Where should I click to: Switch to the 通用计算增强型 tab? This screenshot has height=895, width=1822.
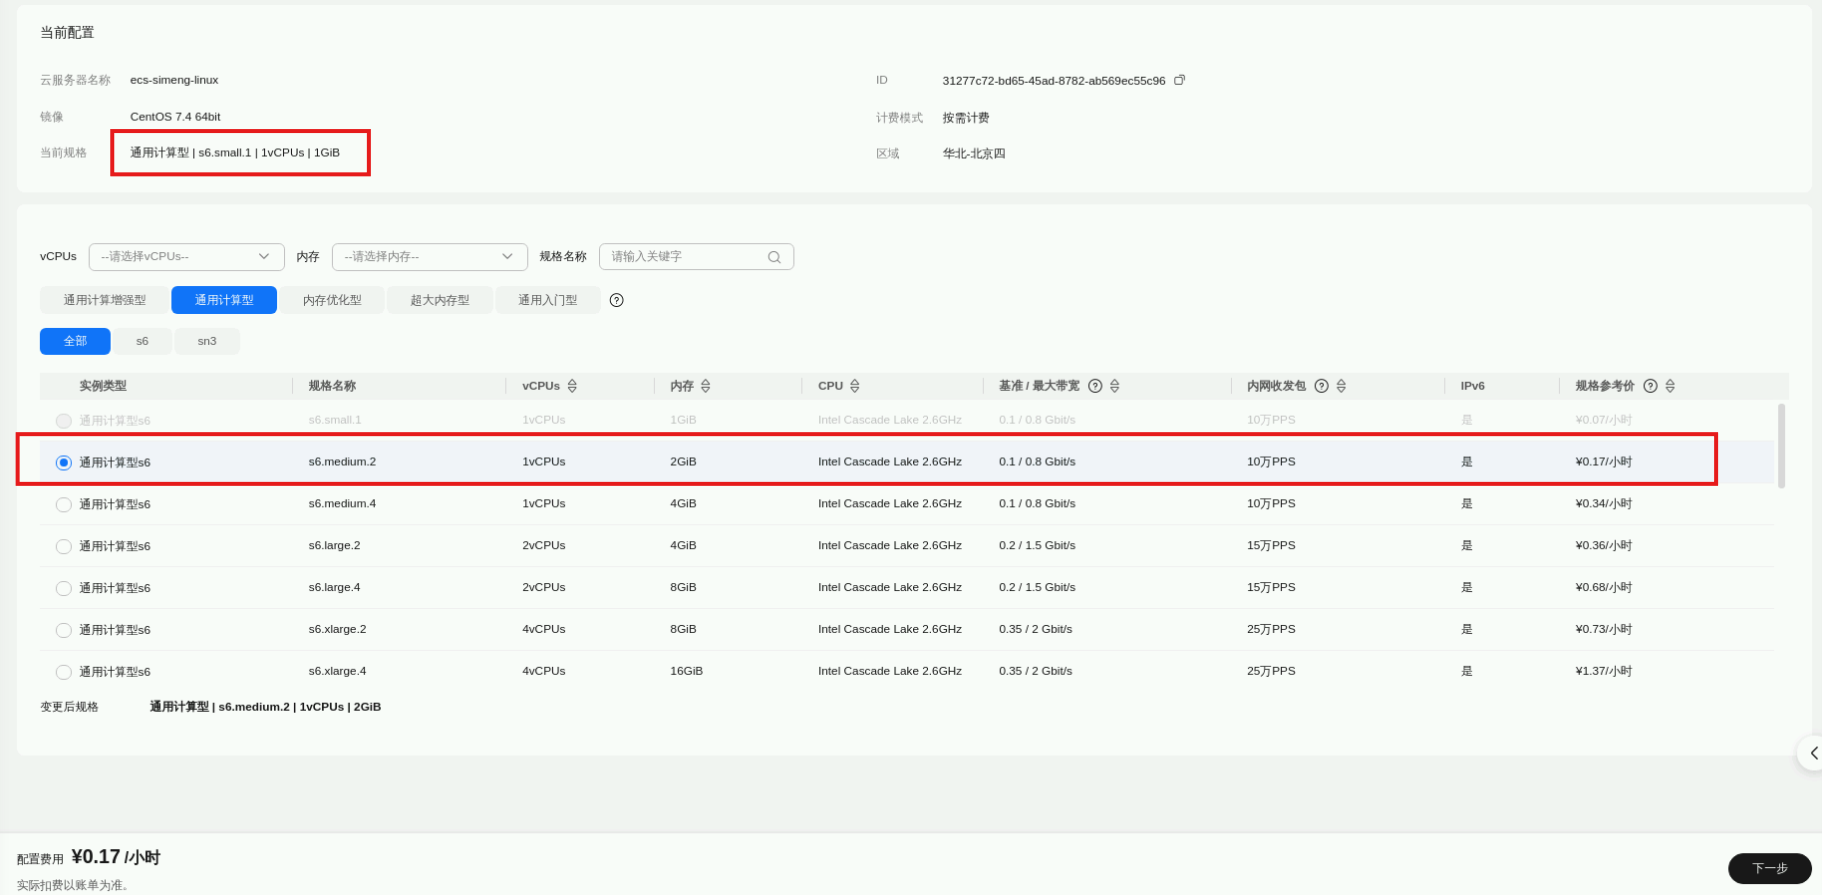pos(105,300)
